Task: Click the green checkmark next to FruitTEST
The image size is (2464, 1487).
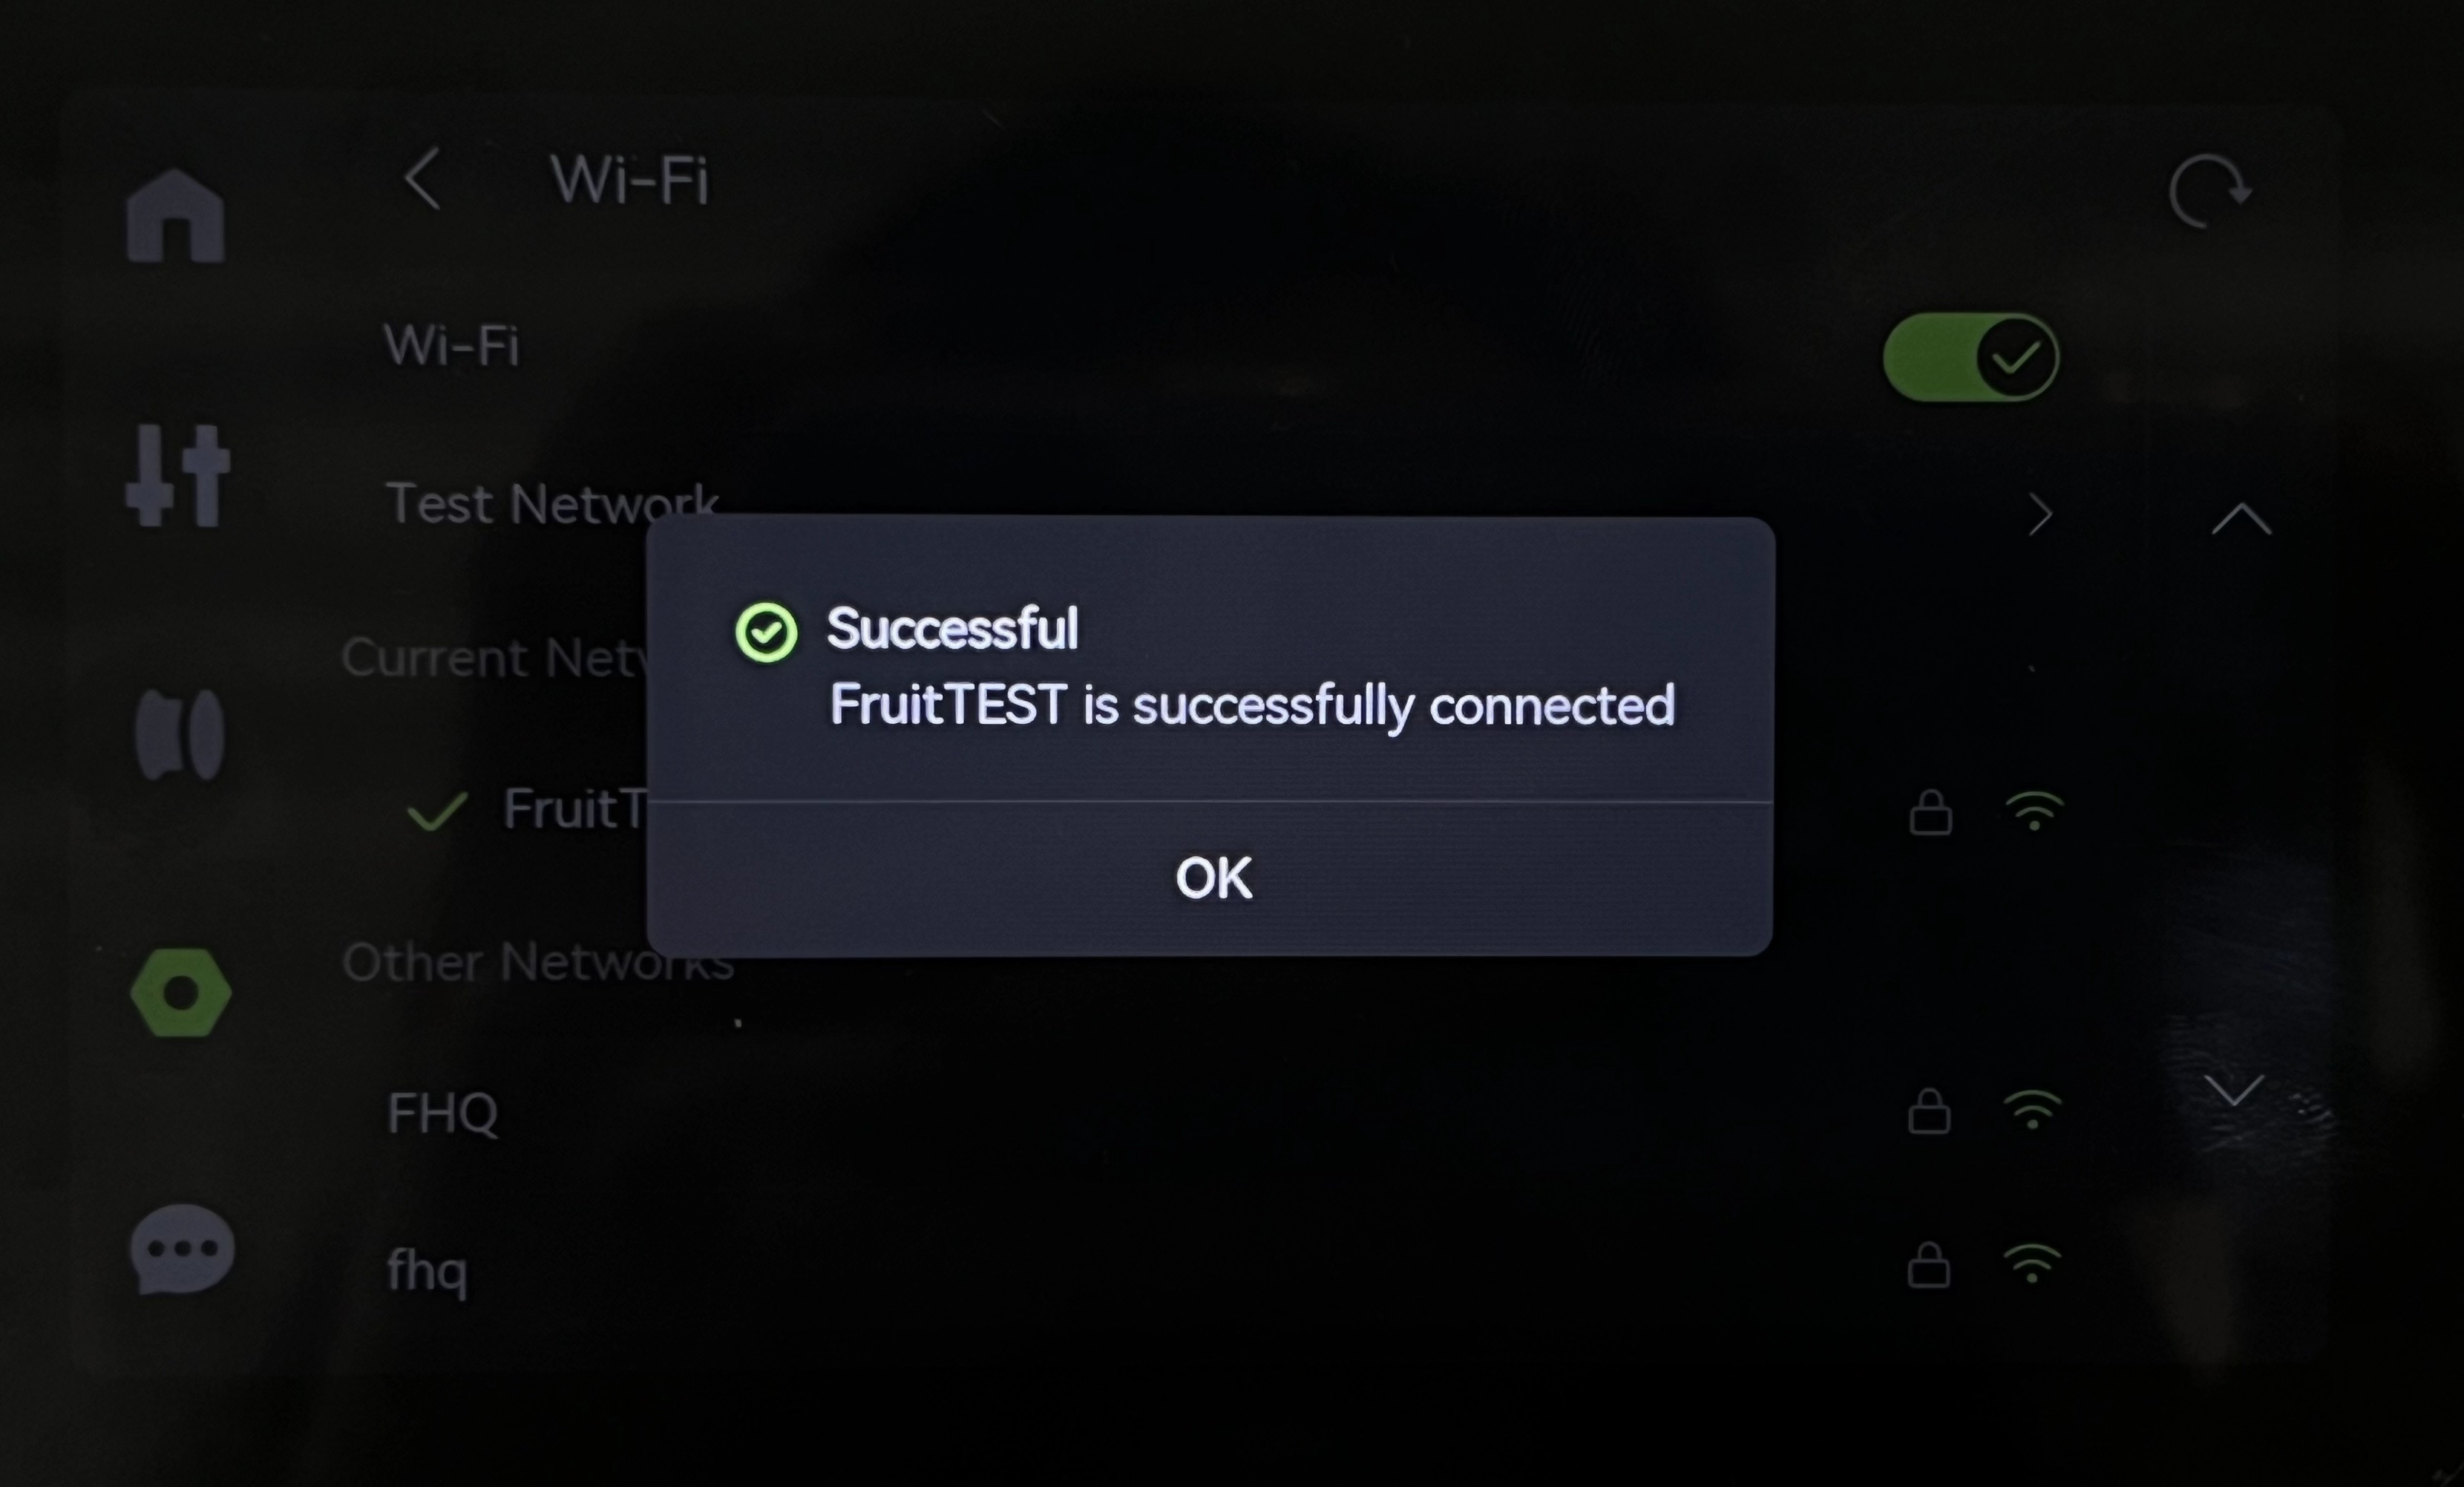Action: click(438, 811)
